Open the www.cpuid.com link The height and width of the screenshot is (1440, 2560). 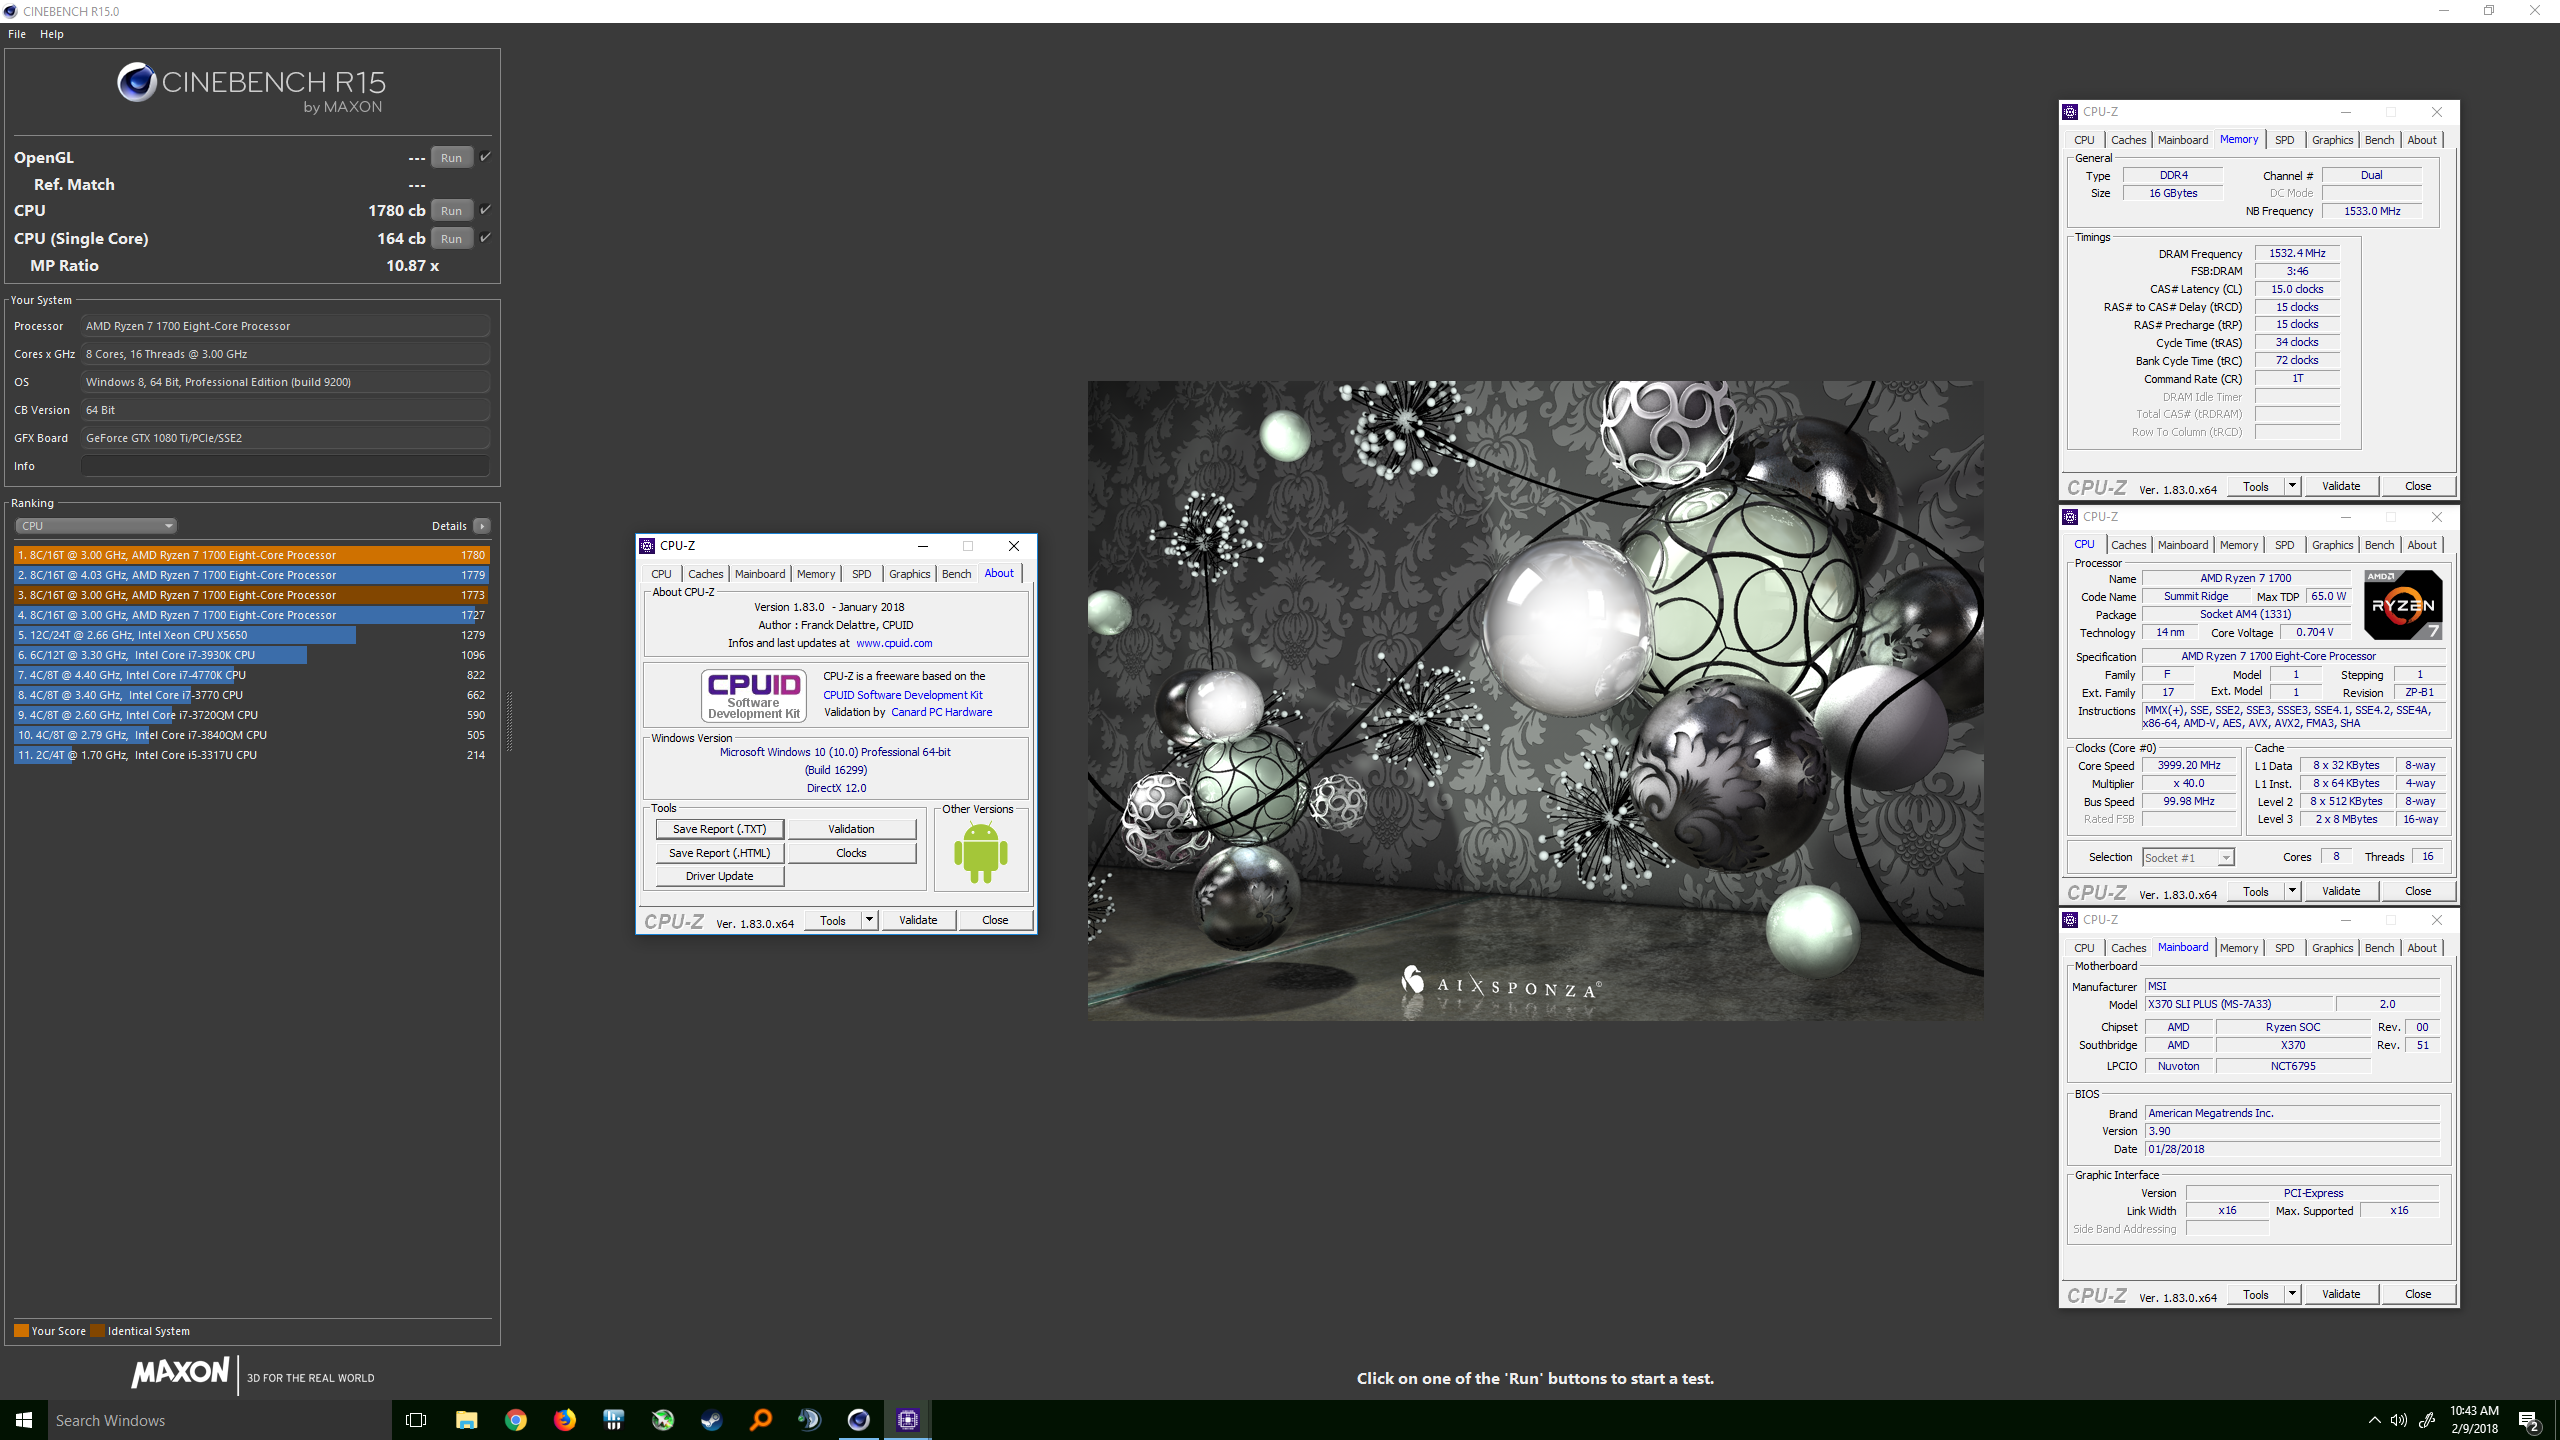click(894, 643)
